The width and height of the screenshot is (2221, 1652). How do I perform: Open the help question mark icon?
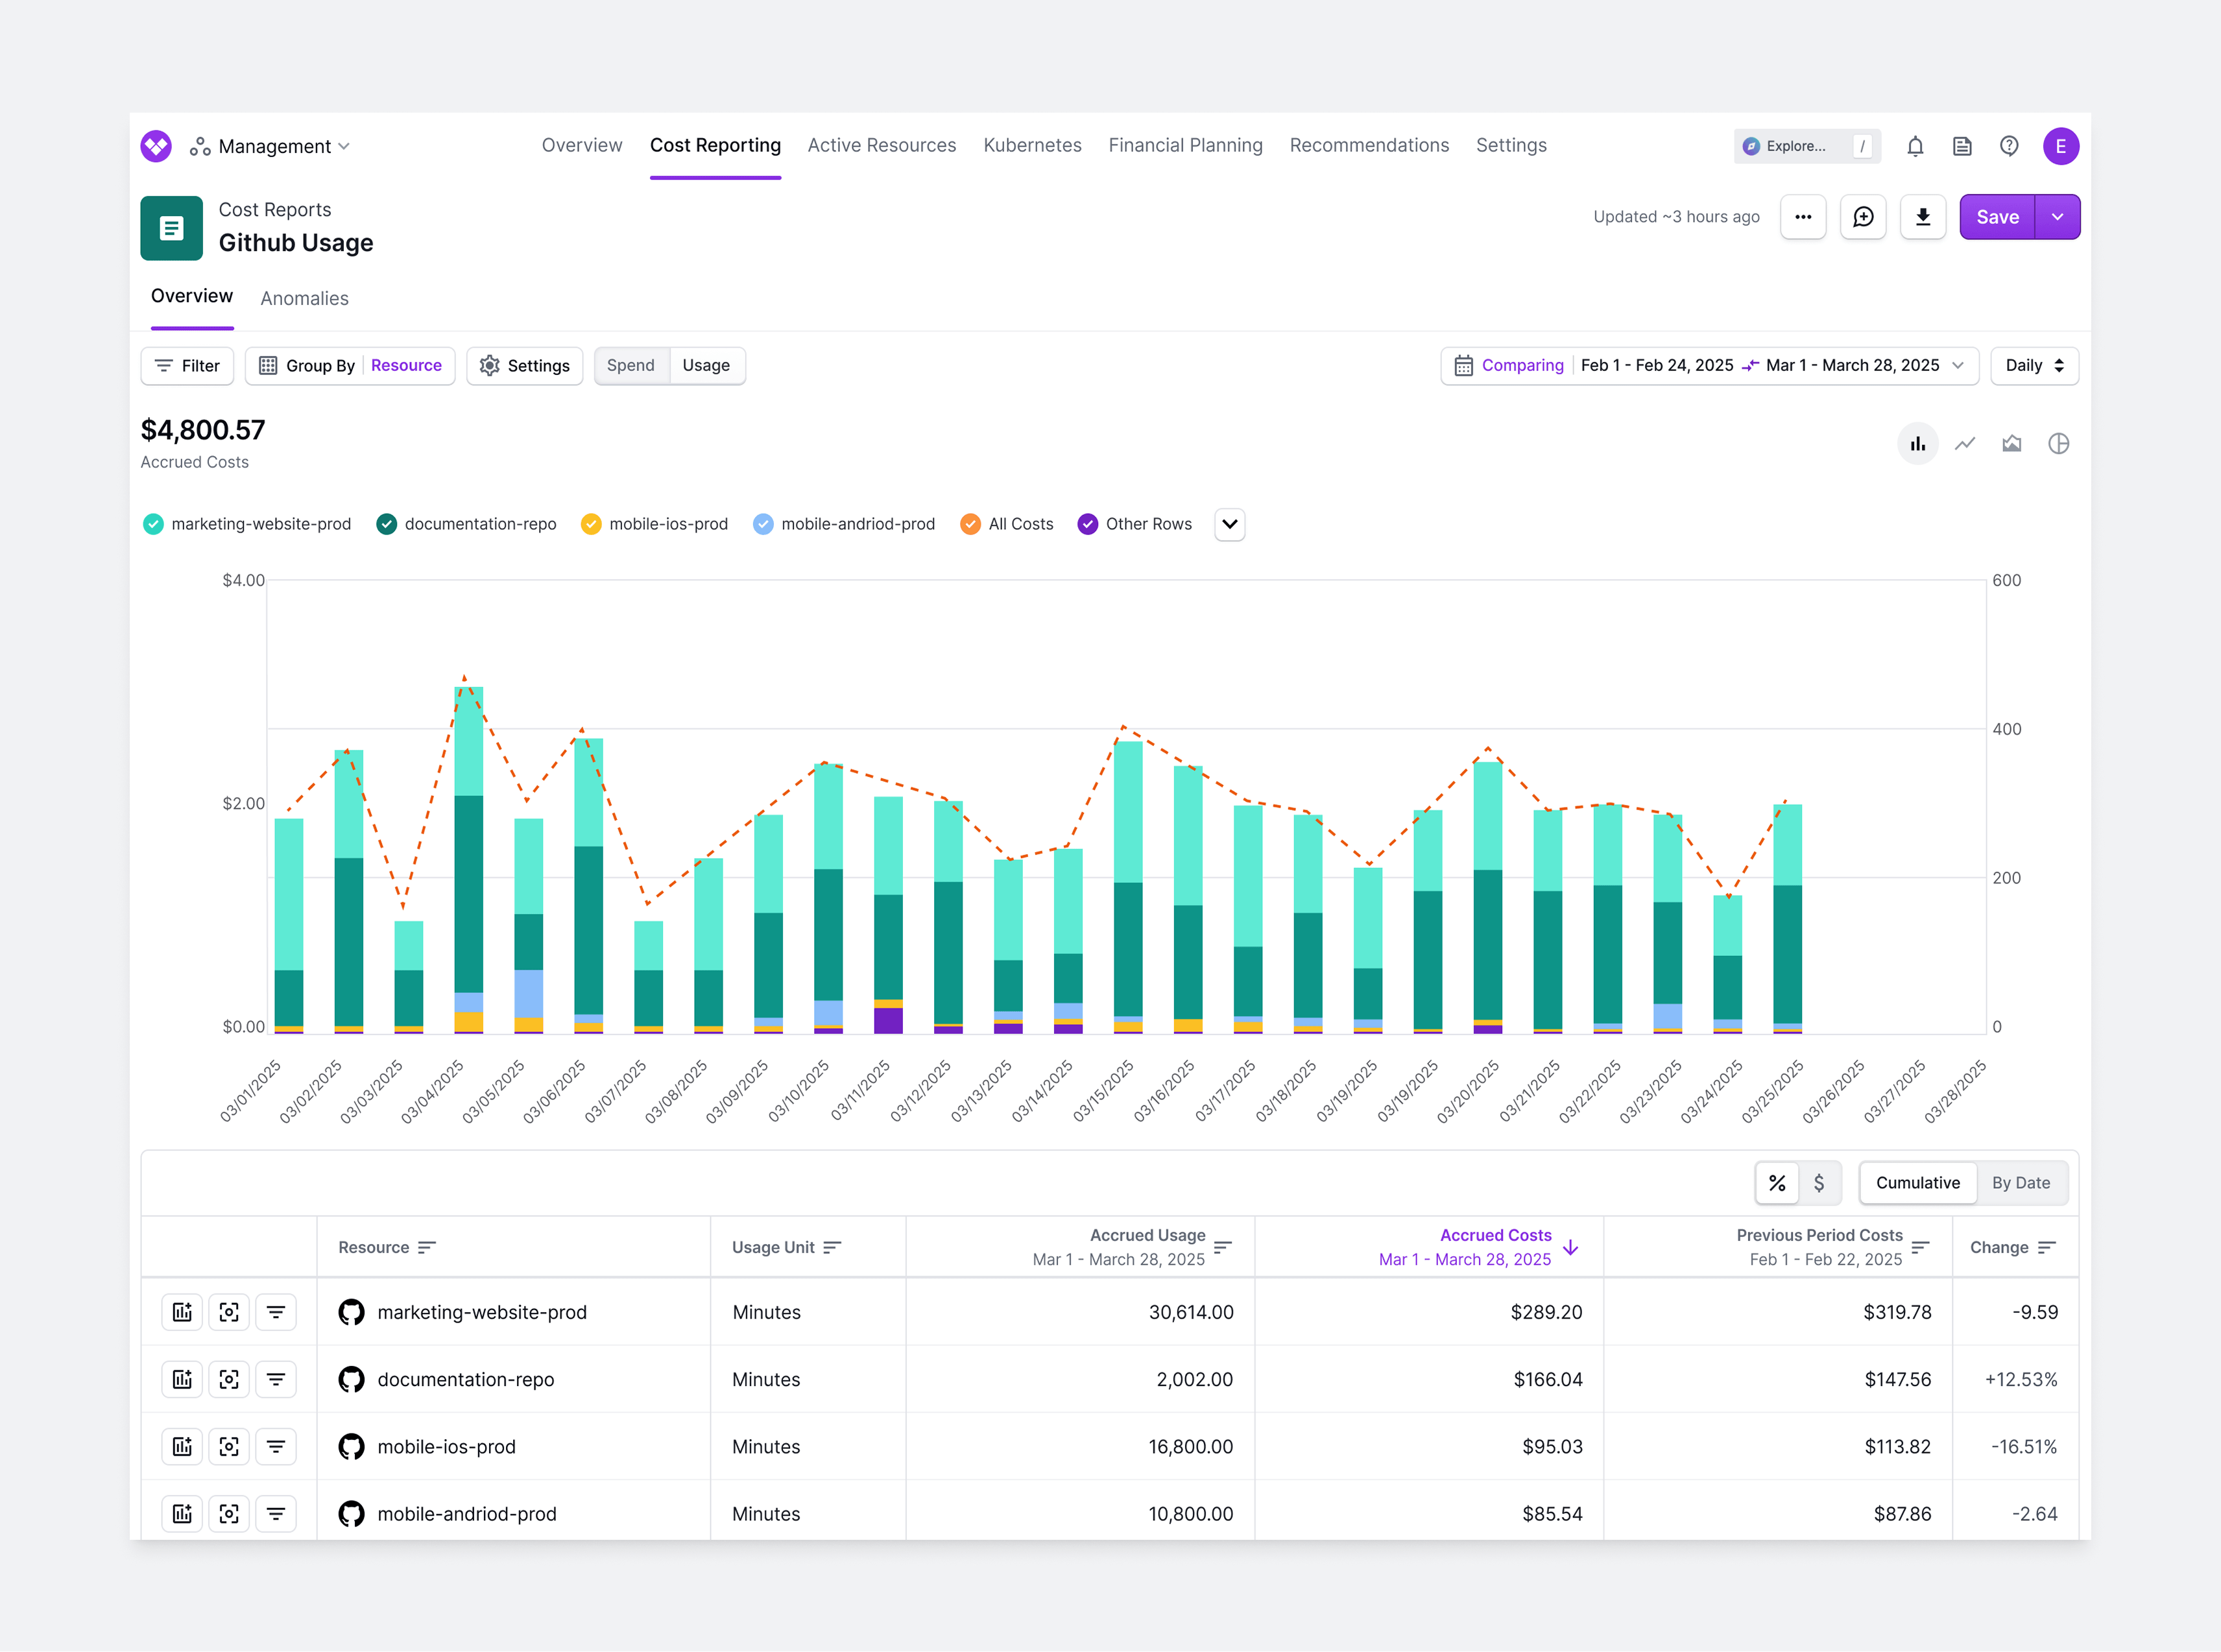point(2008,147)
